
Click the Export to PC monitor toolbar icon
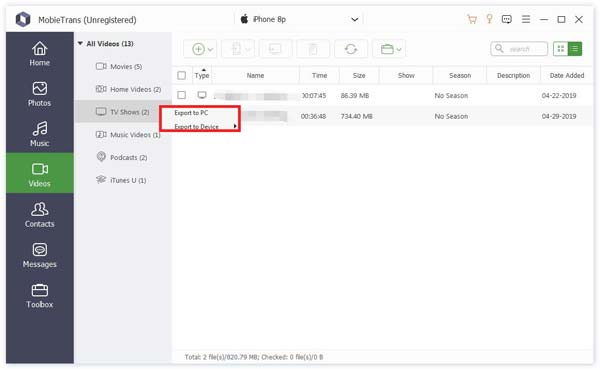[275, 49]
